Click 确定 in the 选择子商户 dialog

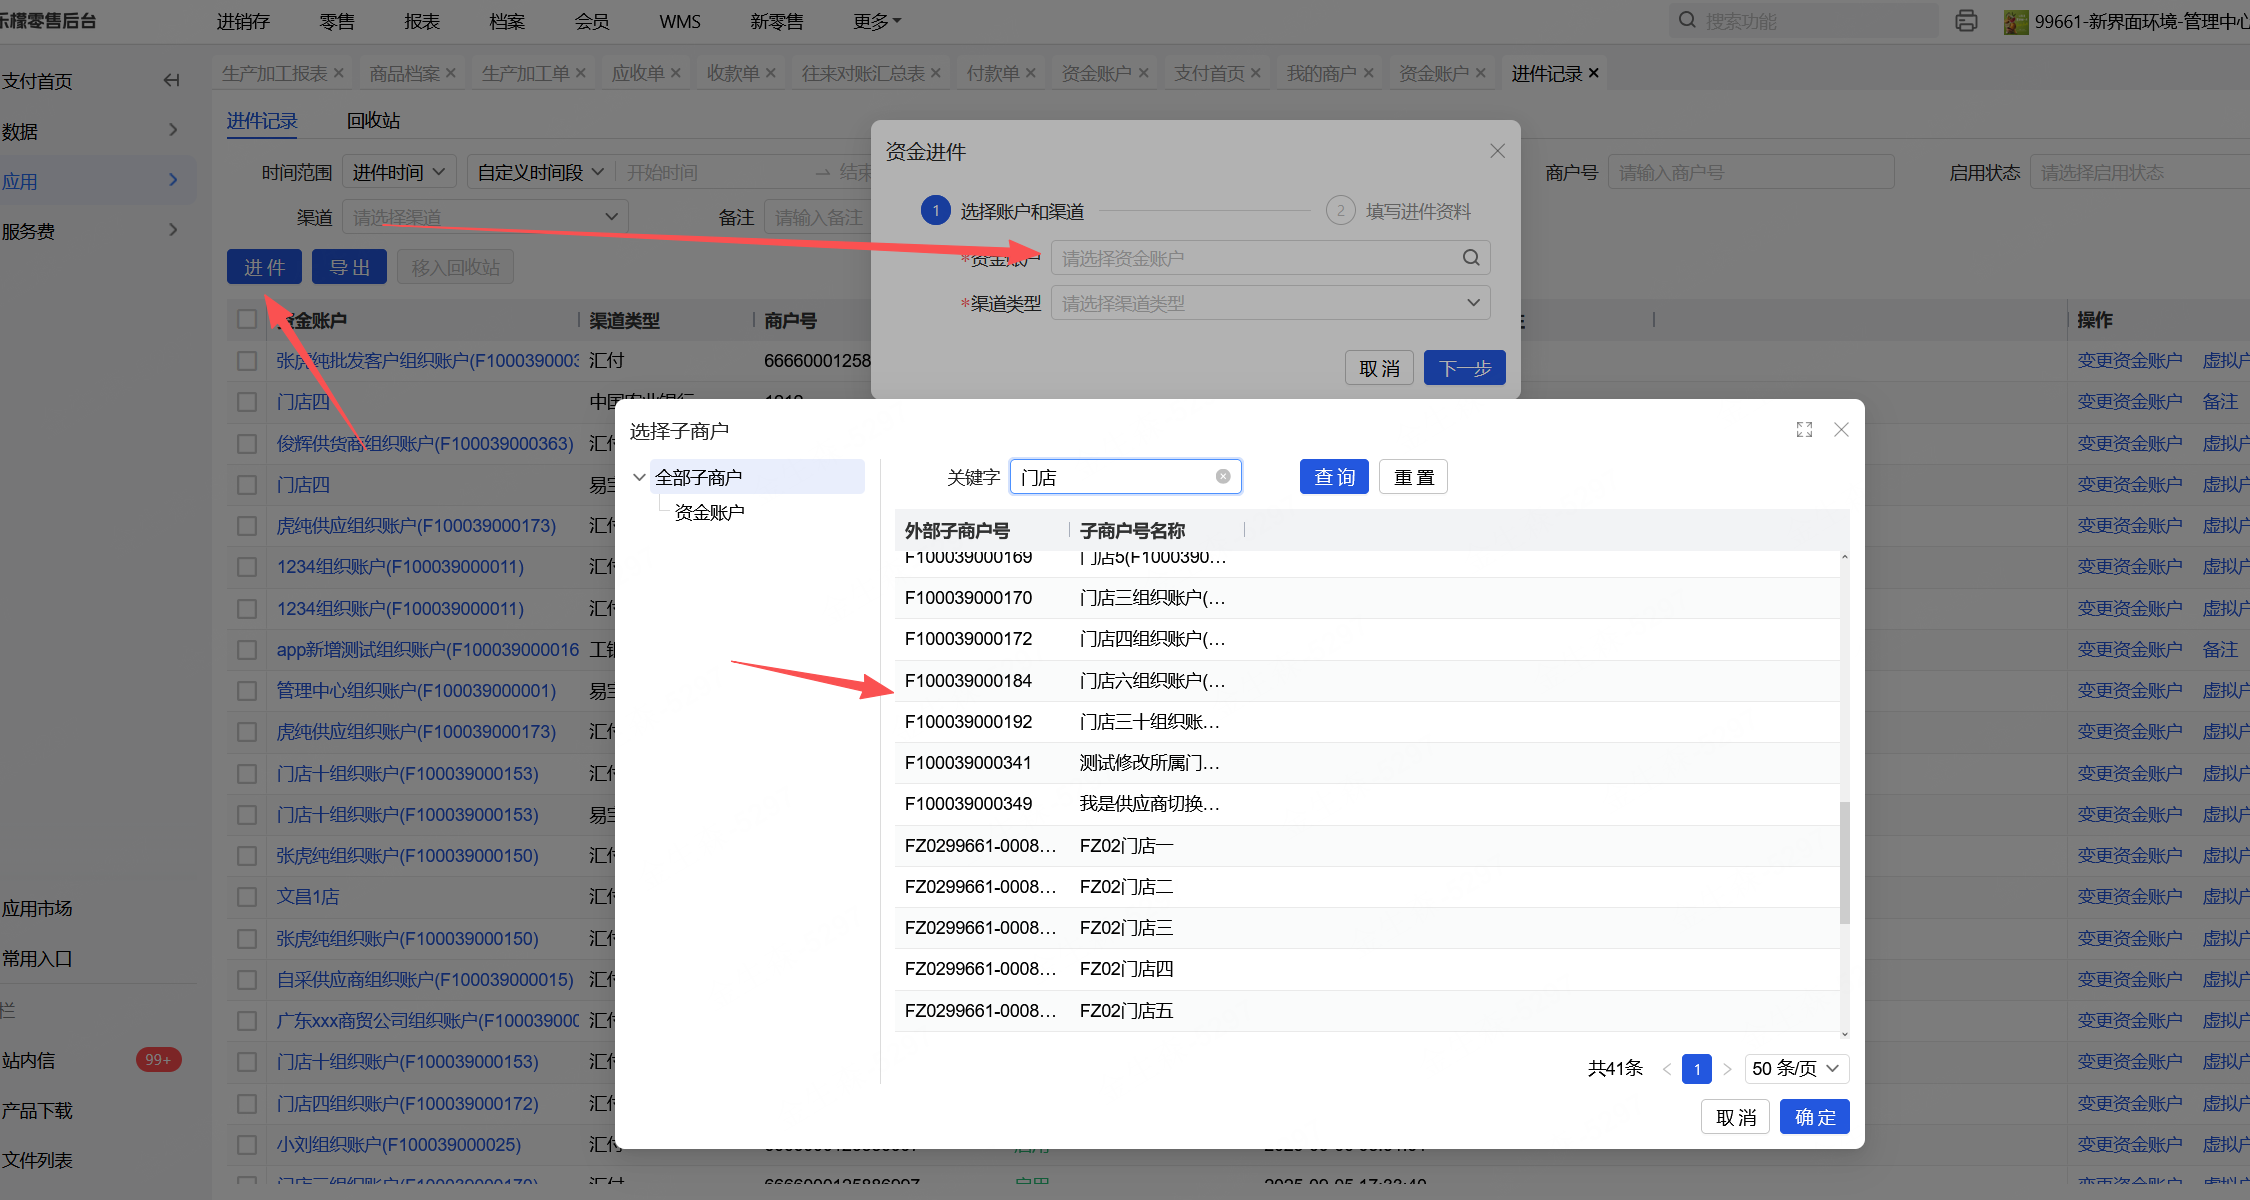1814,1117
